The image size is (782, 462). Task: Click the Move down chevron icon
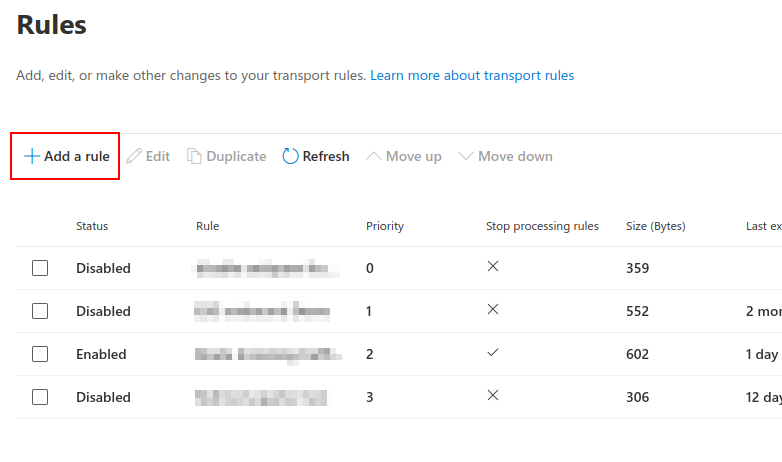pos(465,156)
